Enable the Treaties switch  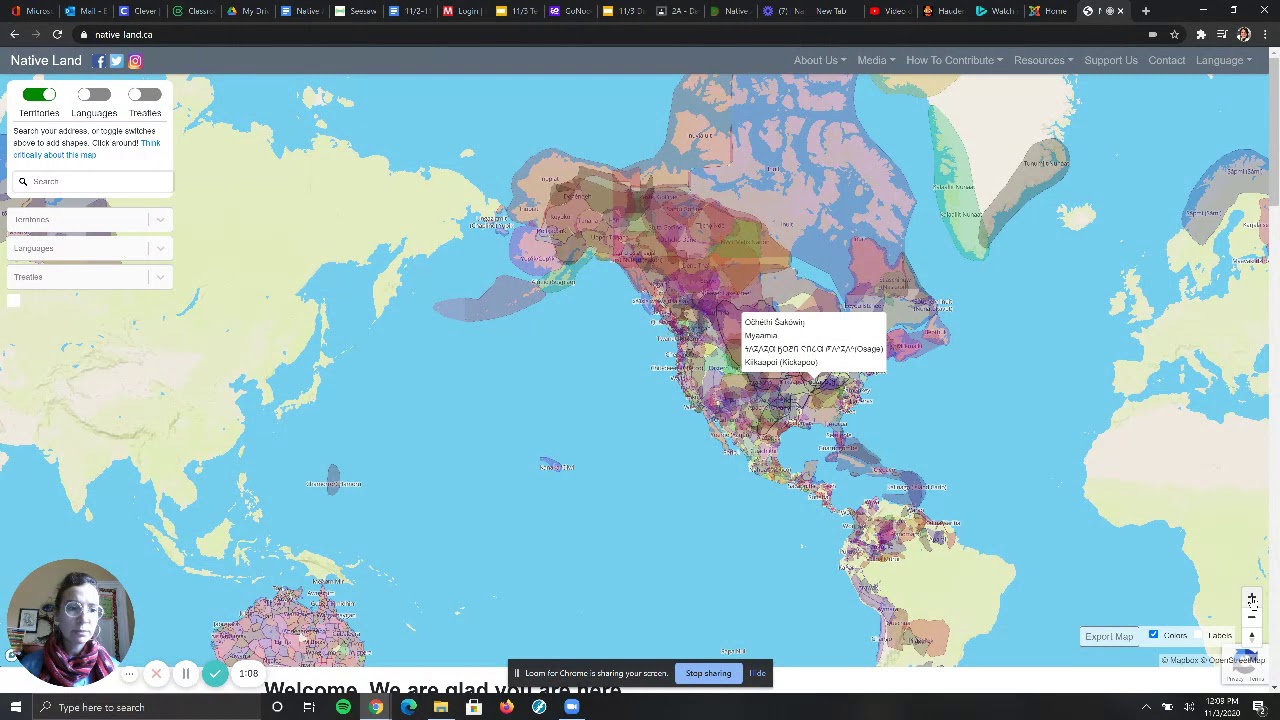(x=144, y=94)
